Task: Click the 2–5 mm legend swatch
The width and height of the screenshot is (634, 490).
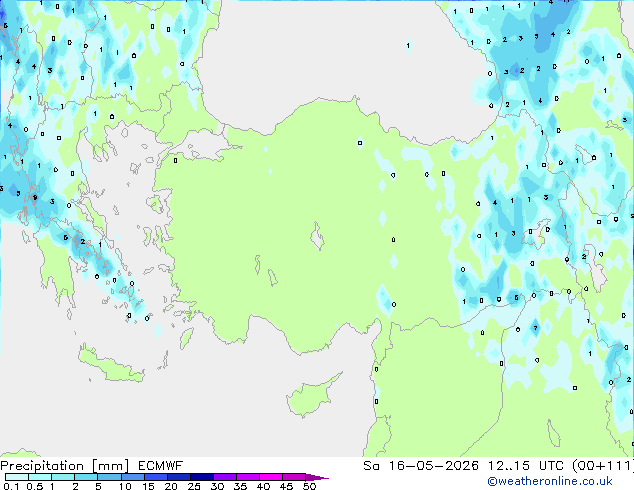Action: click(x=86, y=477)
